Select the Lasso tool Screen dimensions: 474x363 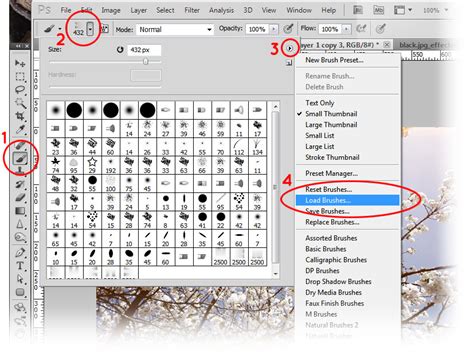pyautogui.click(x=20, y=90)
